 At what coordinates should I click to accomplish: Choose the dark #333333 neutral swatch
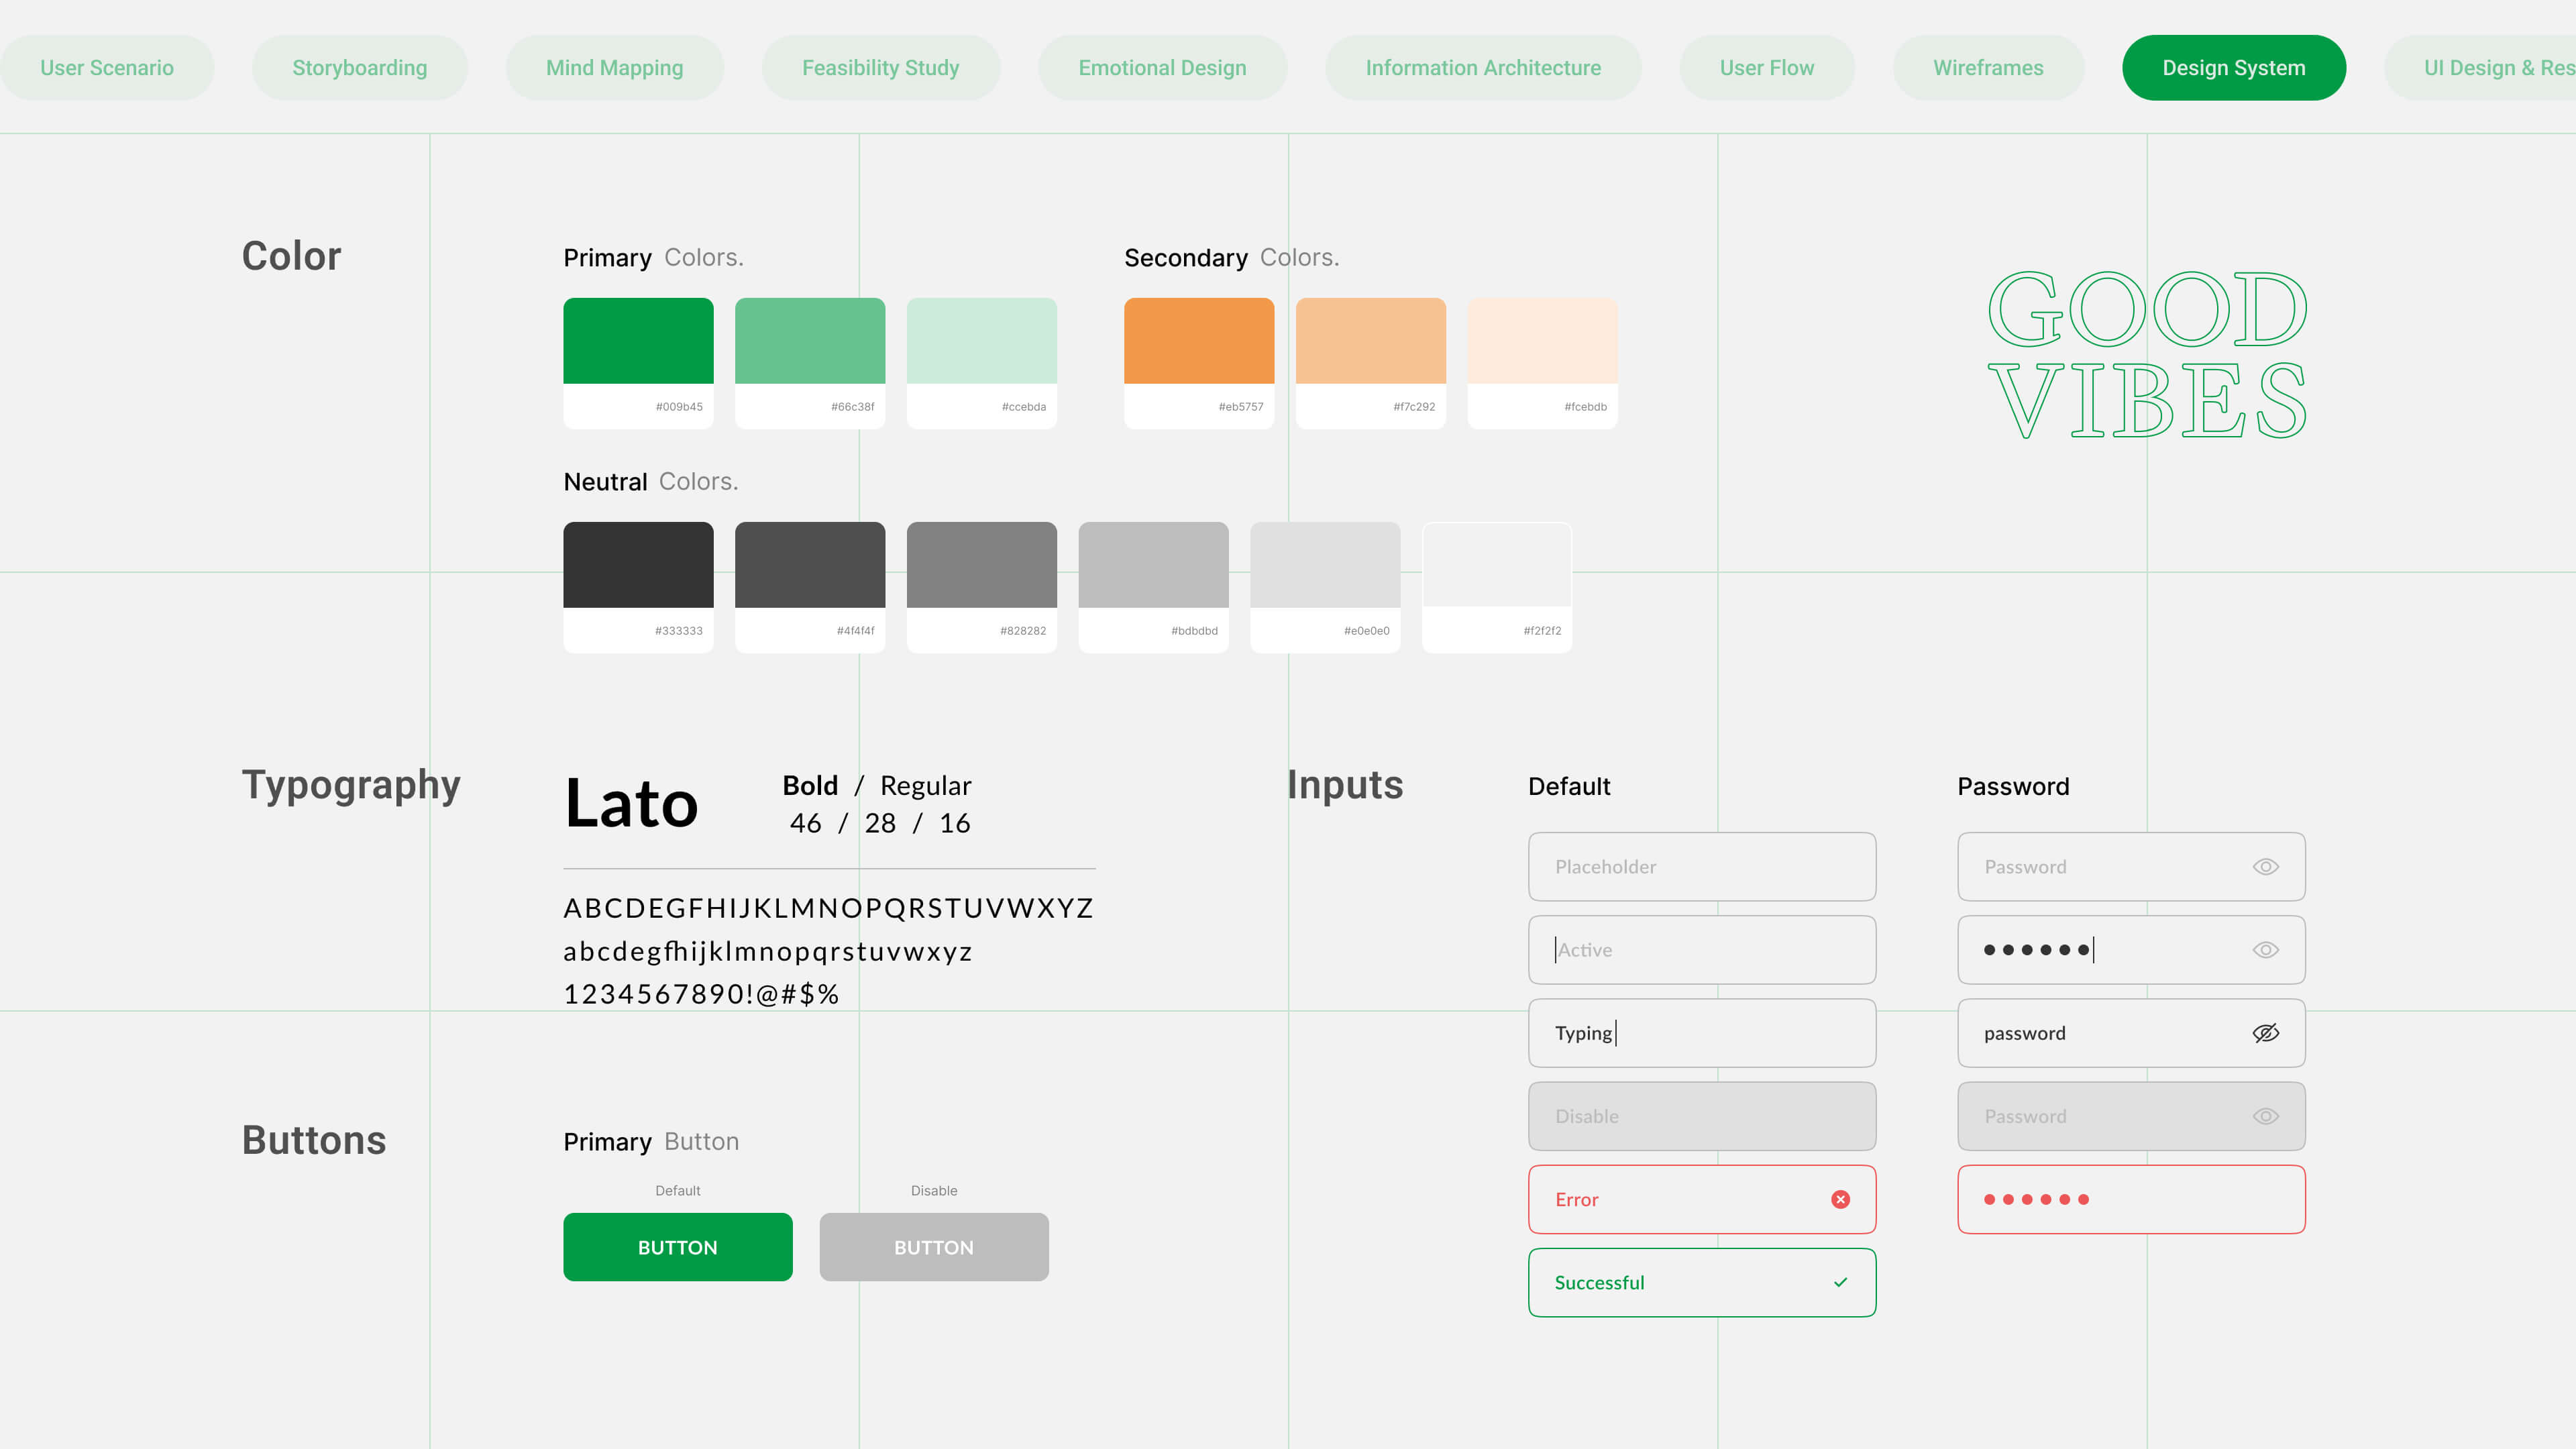pyautogui.click(x=638, y=565)
